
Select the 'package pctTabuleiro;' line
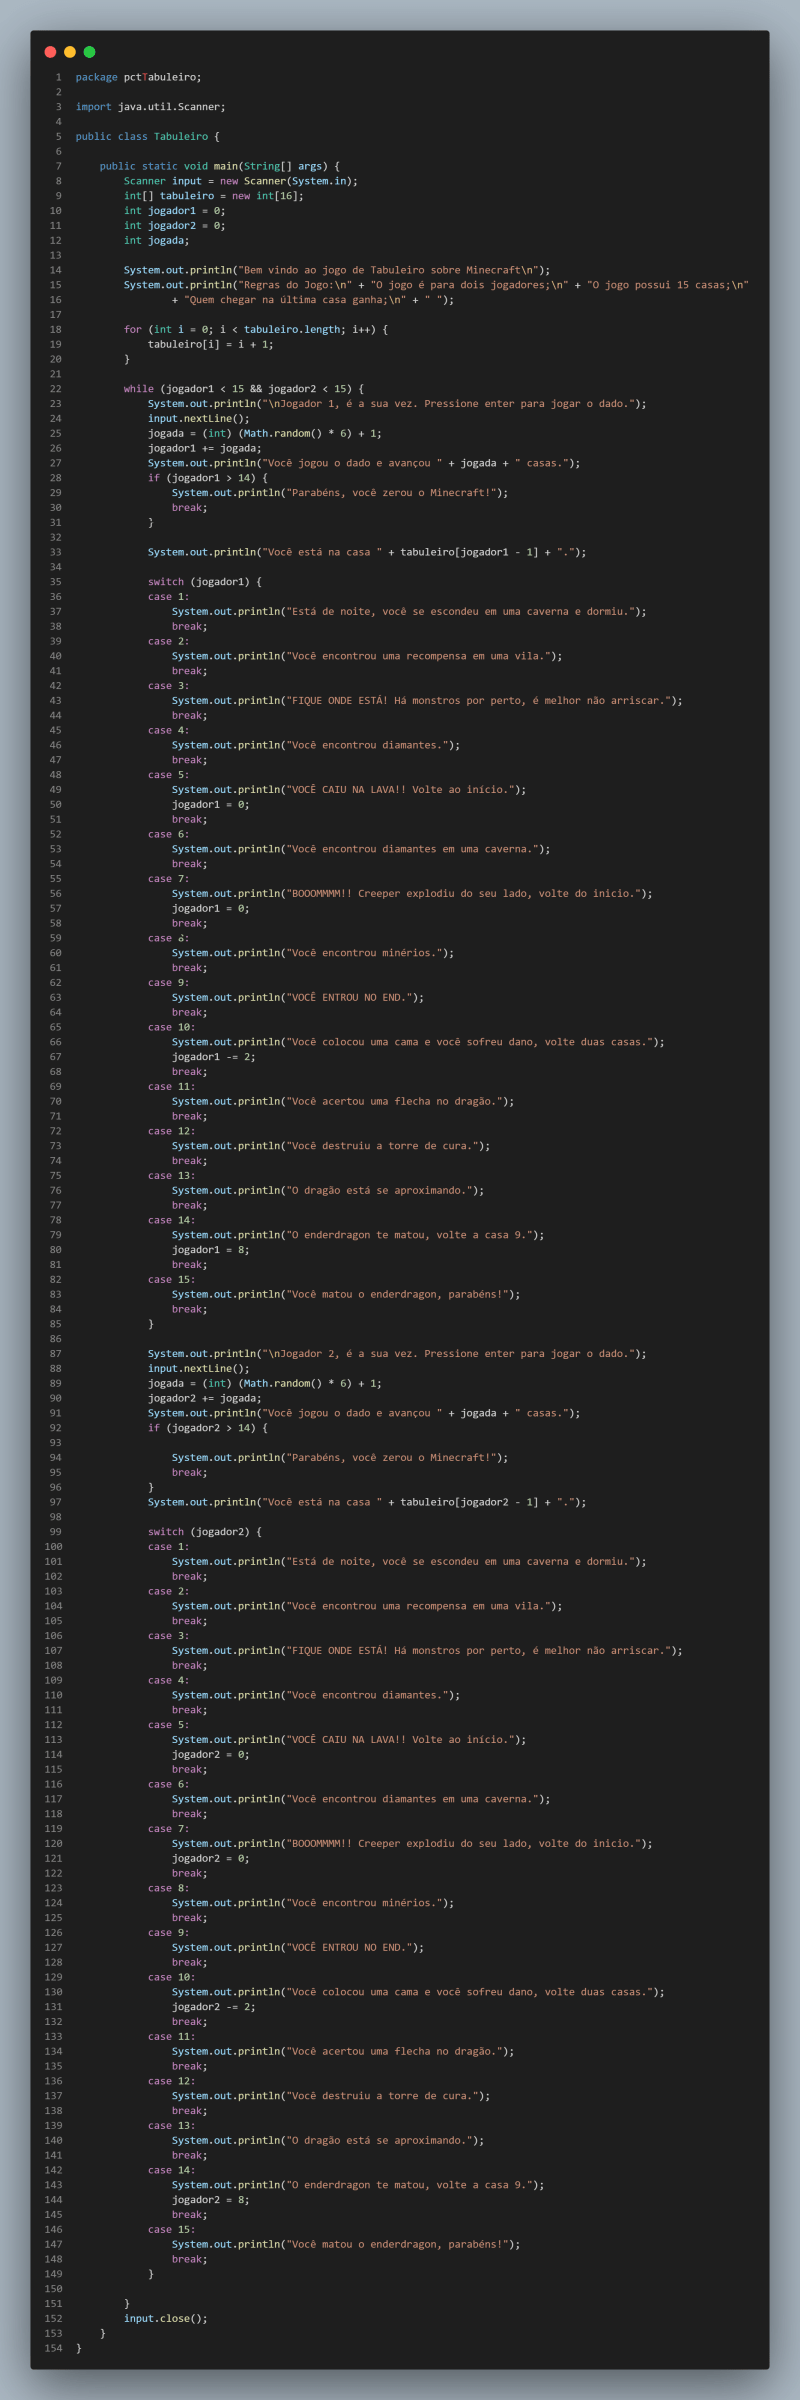point(138,77)
